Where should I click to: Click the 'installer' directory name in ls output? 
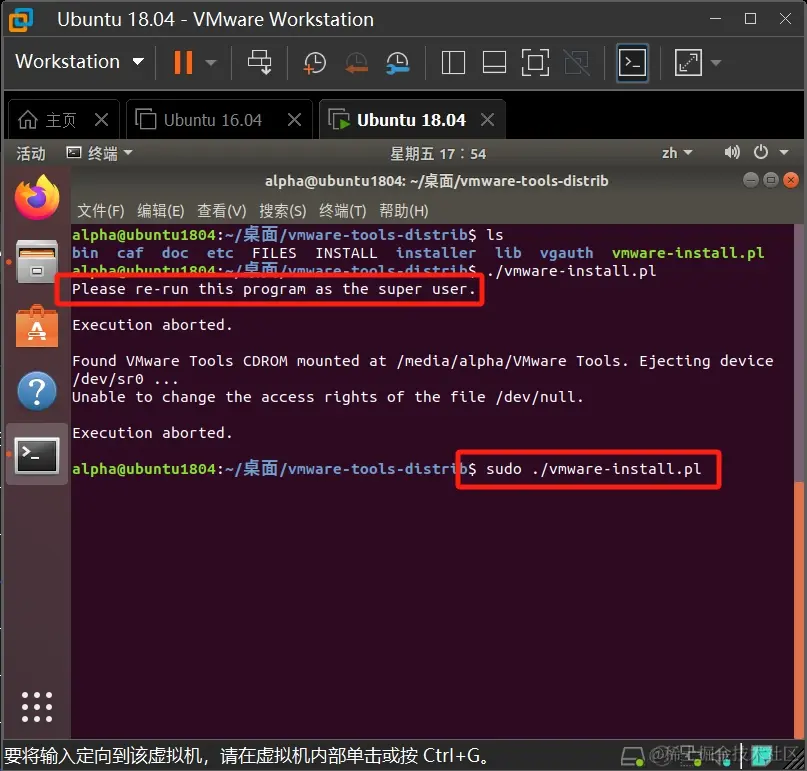click(435, 253)
